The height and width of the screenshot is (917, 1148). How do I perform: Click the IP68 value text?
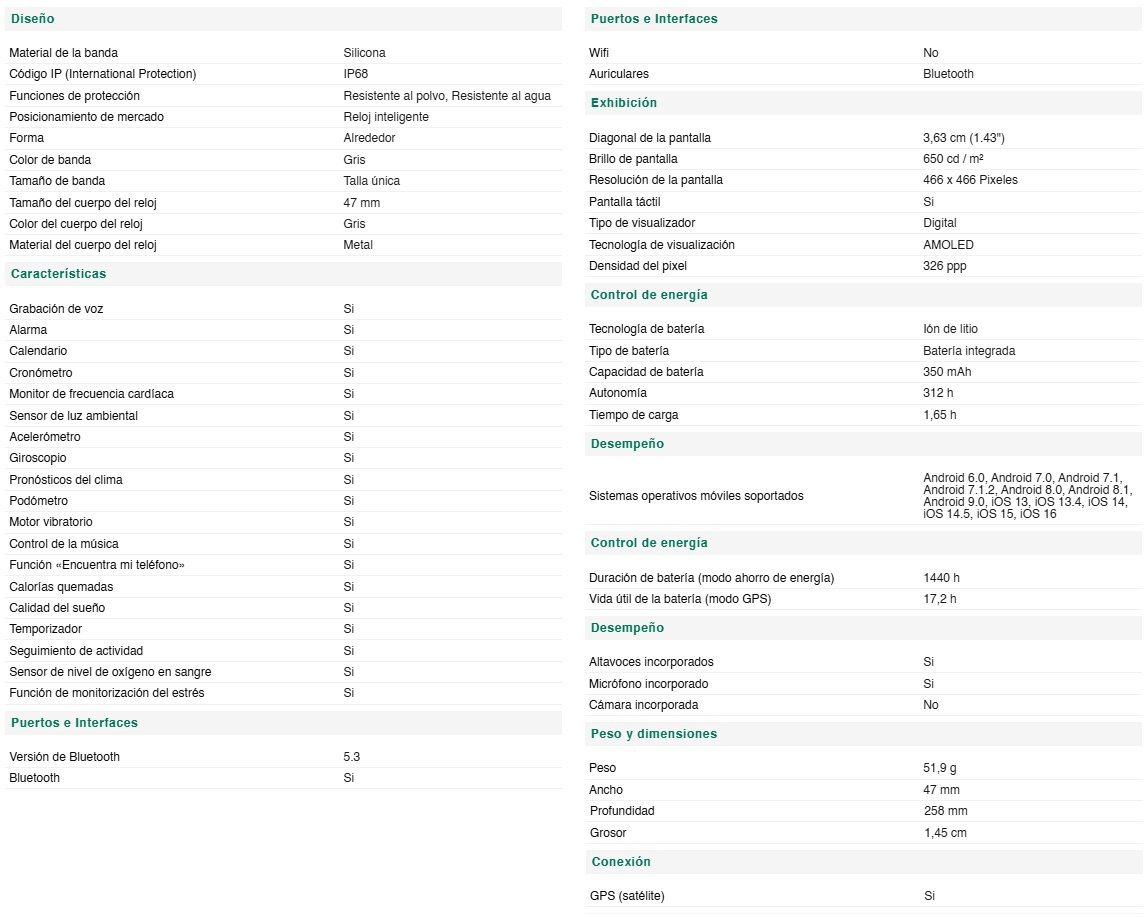356,74
